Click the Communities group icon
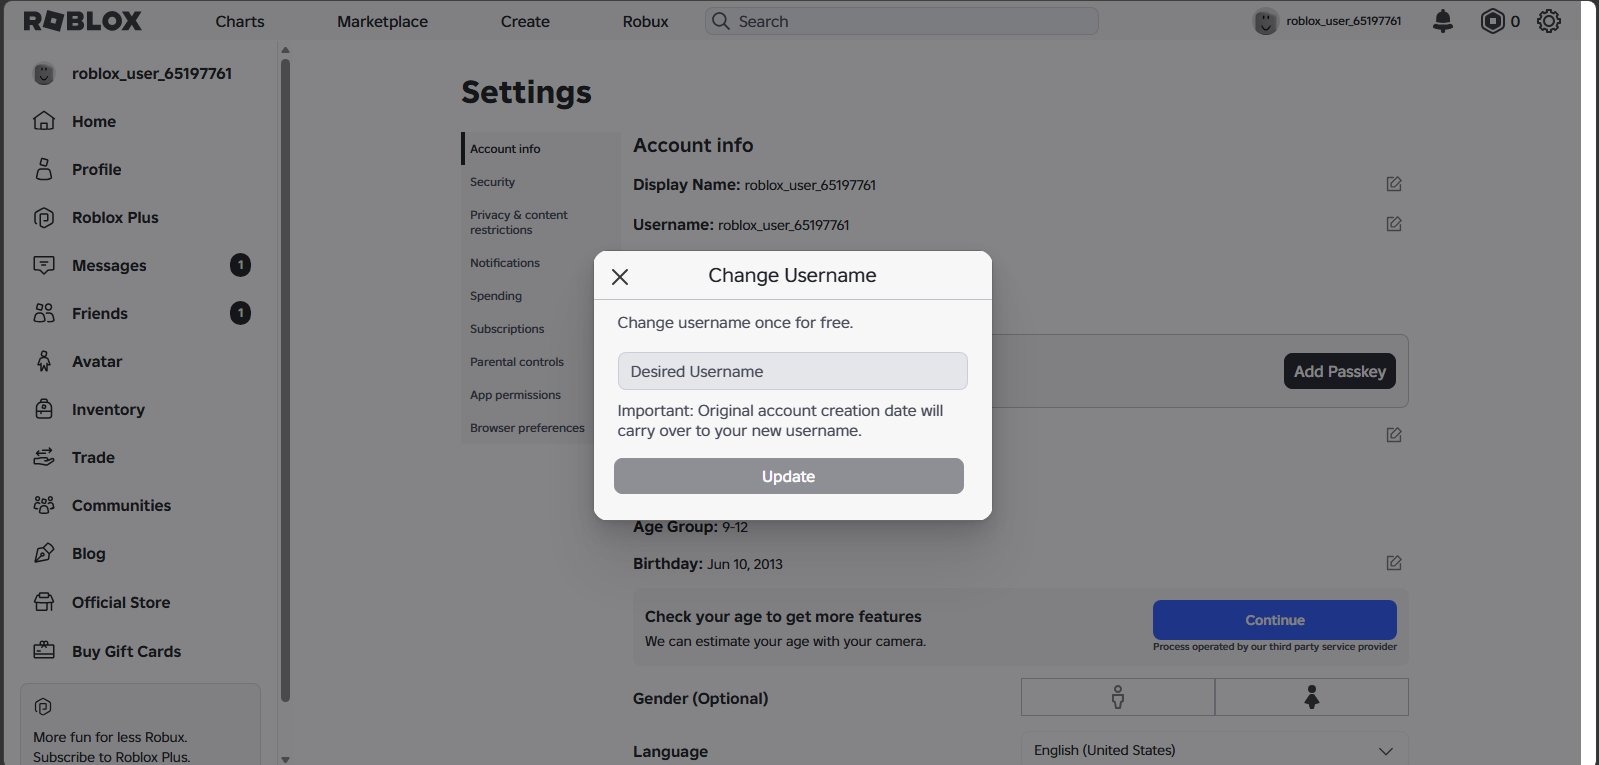1599x765 pixels. [x=44, y=505]
